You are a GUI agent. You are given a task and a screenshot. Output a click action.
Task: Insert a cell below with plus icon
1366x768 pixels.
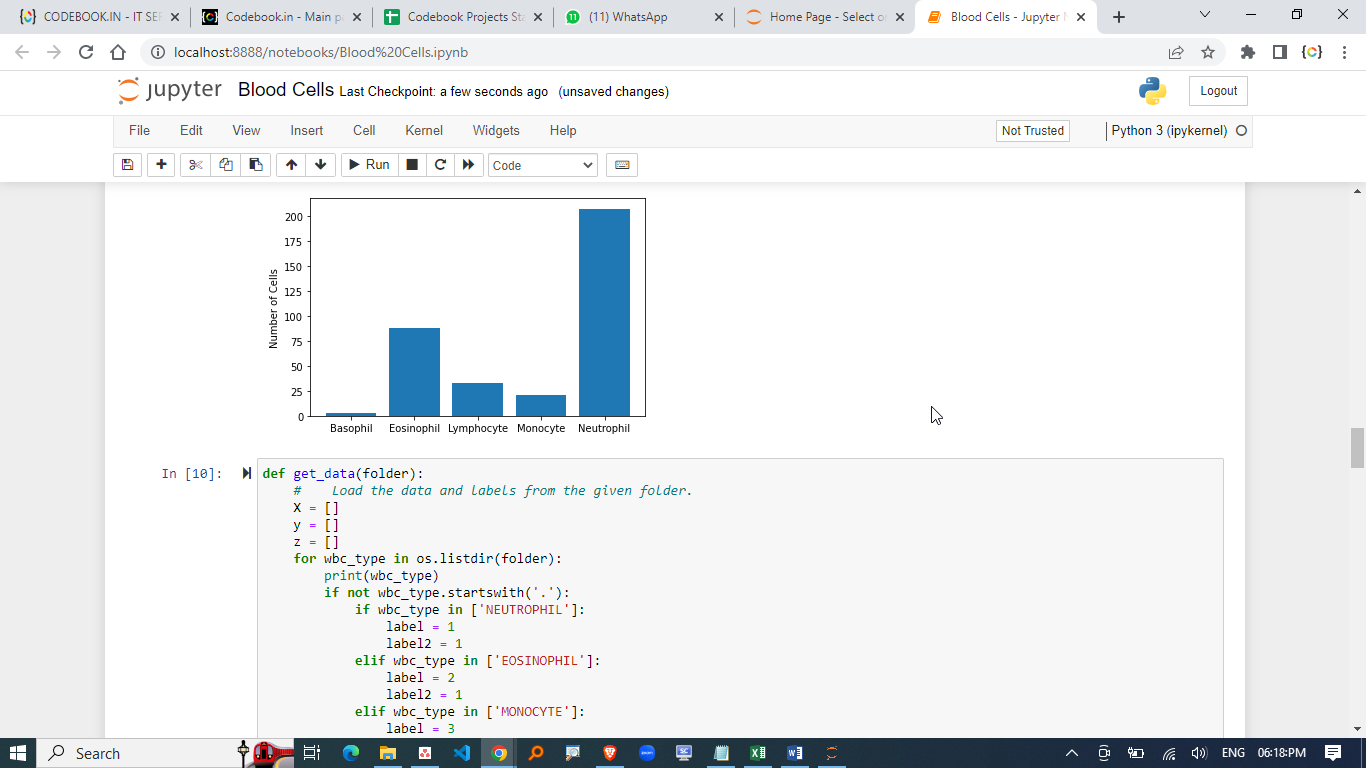(161, 165)
